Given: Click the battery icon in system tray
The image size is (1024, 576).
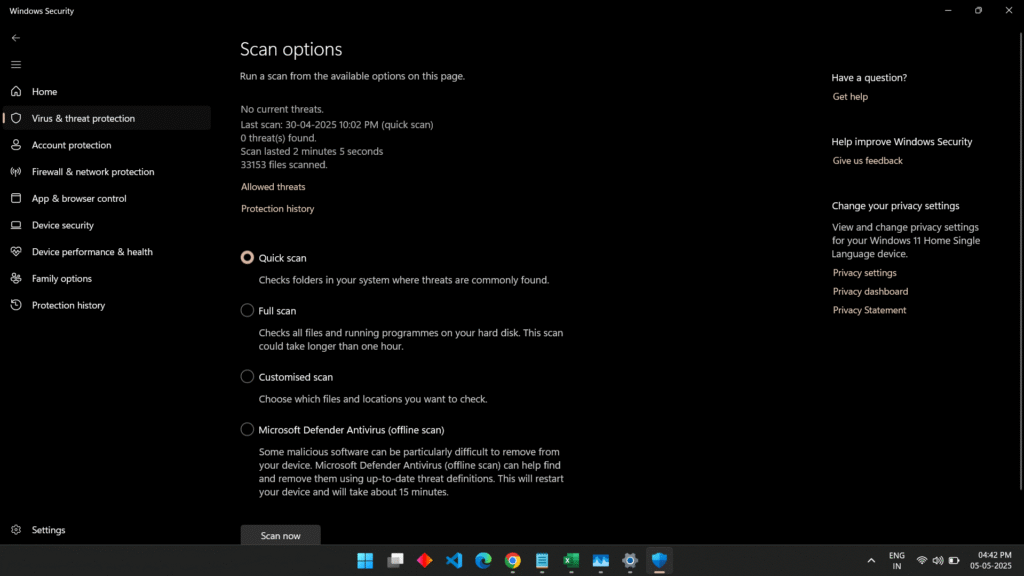Looking at the screenshot, I should (x=954, y=560).
